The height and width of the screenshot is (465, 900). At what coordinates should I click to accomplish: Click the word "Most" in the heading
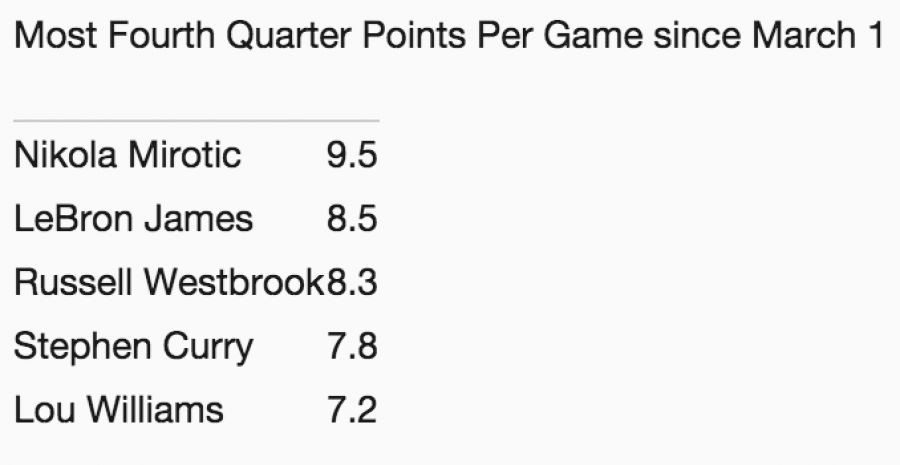pyautogui.click(x=53, y=37)
